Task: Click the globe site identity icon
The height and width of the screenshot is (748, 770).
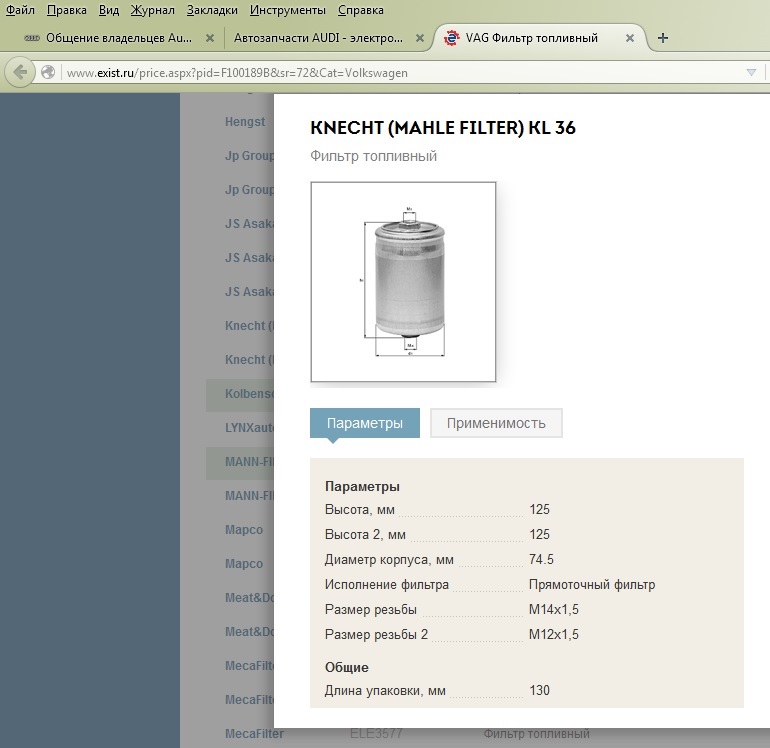Action: [47, 72]
